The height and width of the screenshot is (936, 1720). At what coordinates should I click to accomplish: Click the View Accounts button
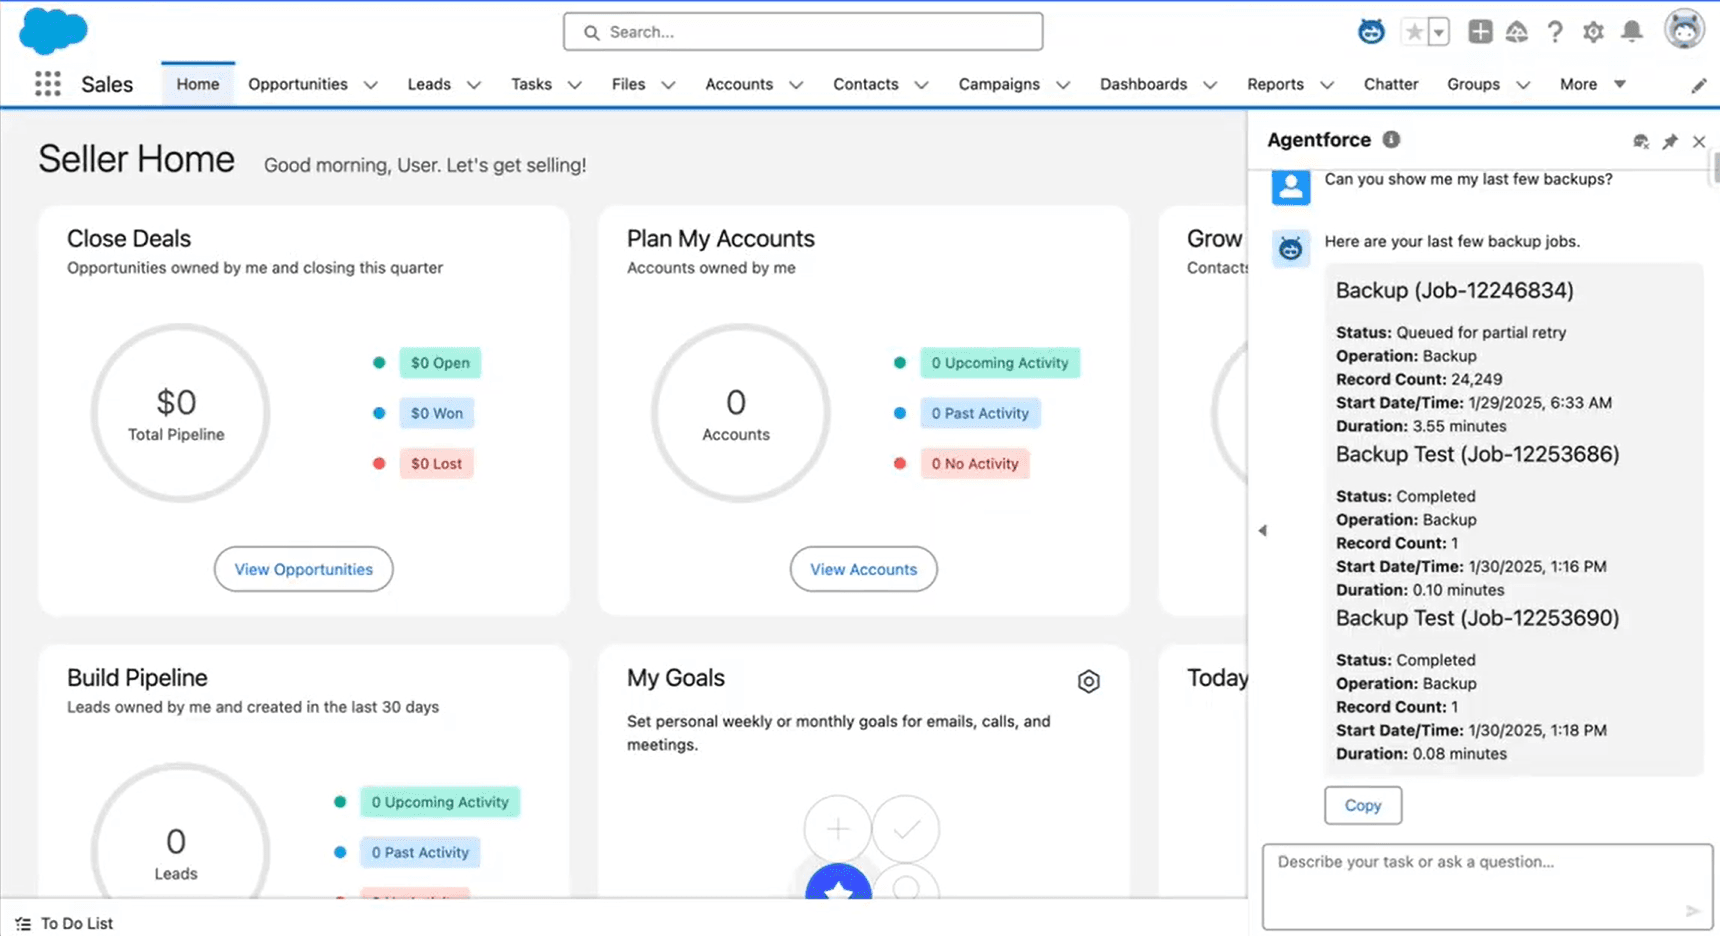pyautogui.click(x=863, y=569)
